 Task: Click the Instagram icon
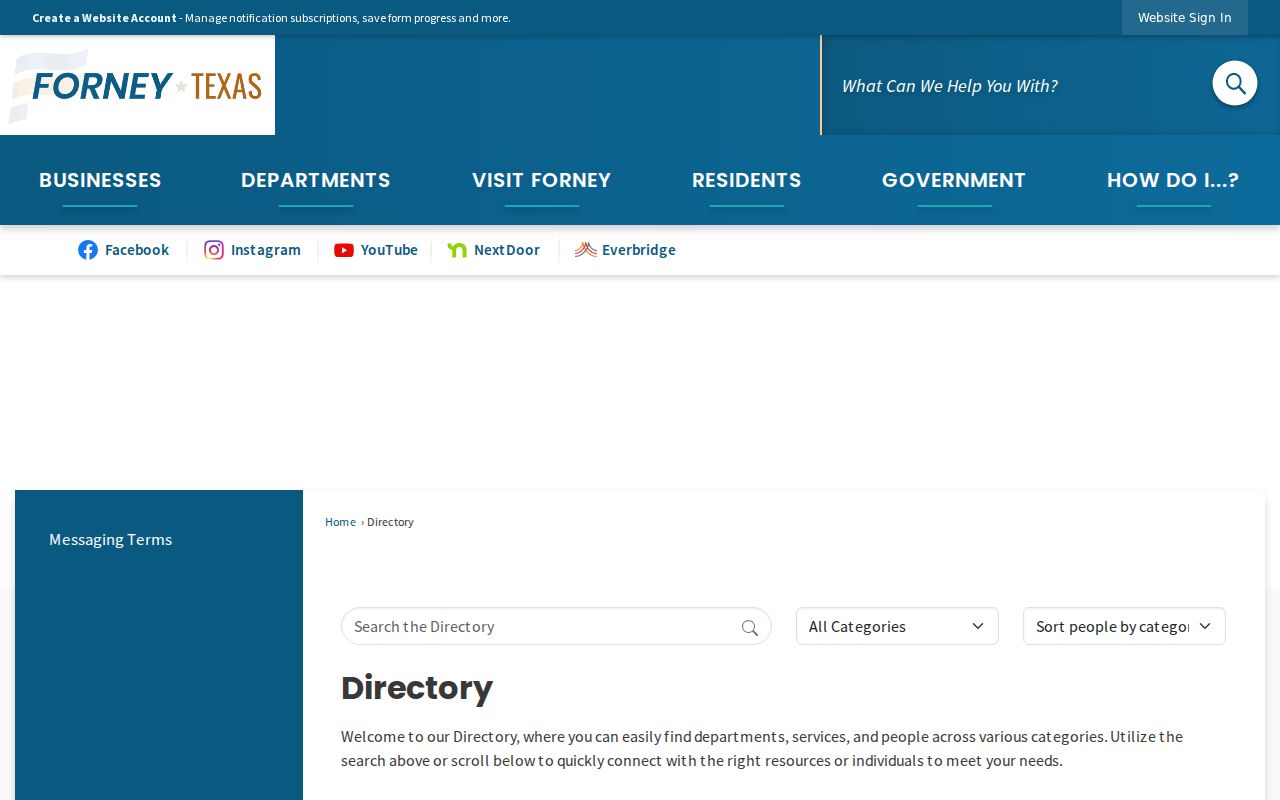[214, 250]
